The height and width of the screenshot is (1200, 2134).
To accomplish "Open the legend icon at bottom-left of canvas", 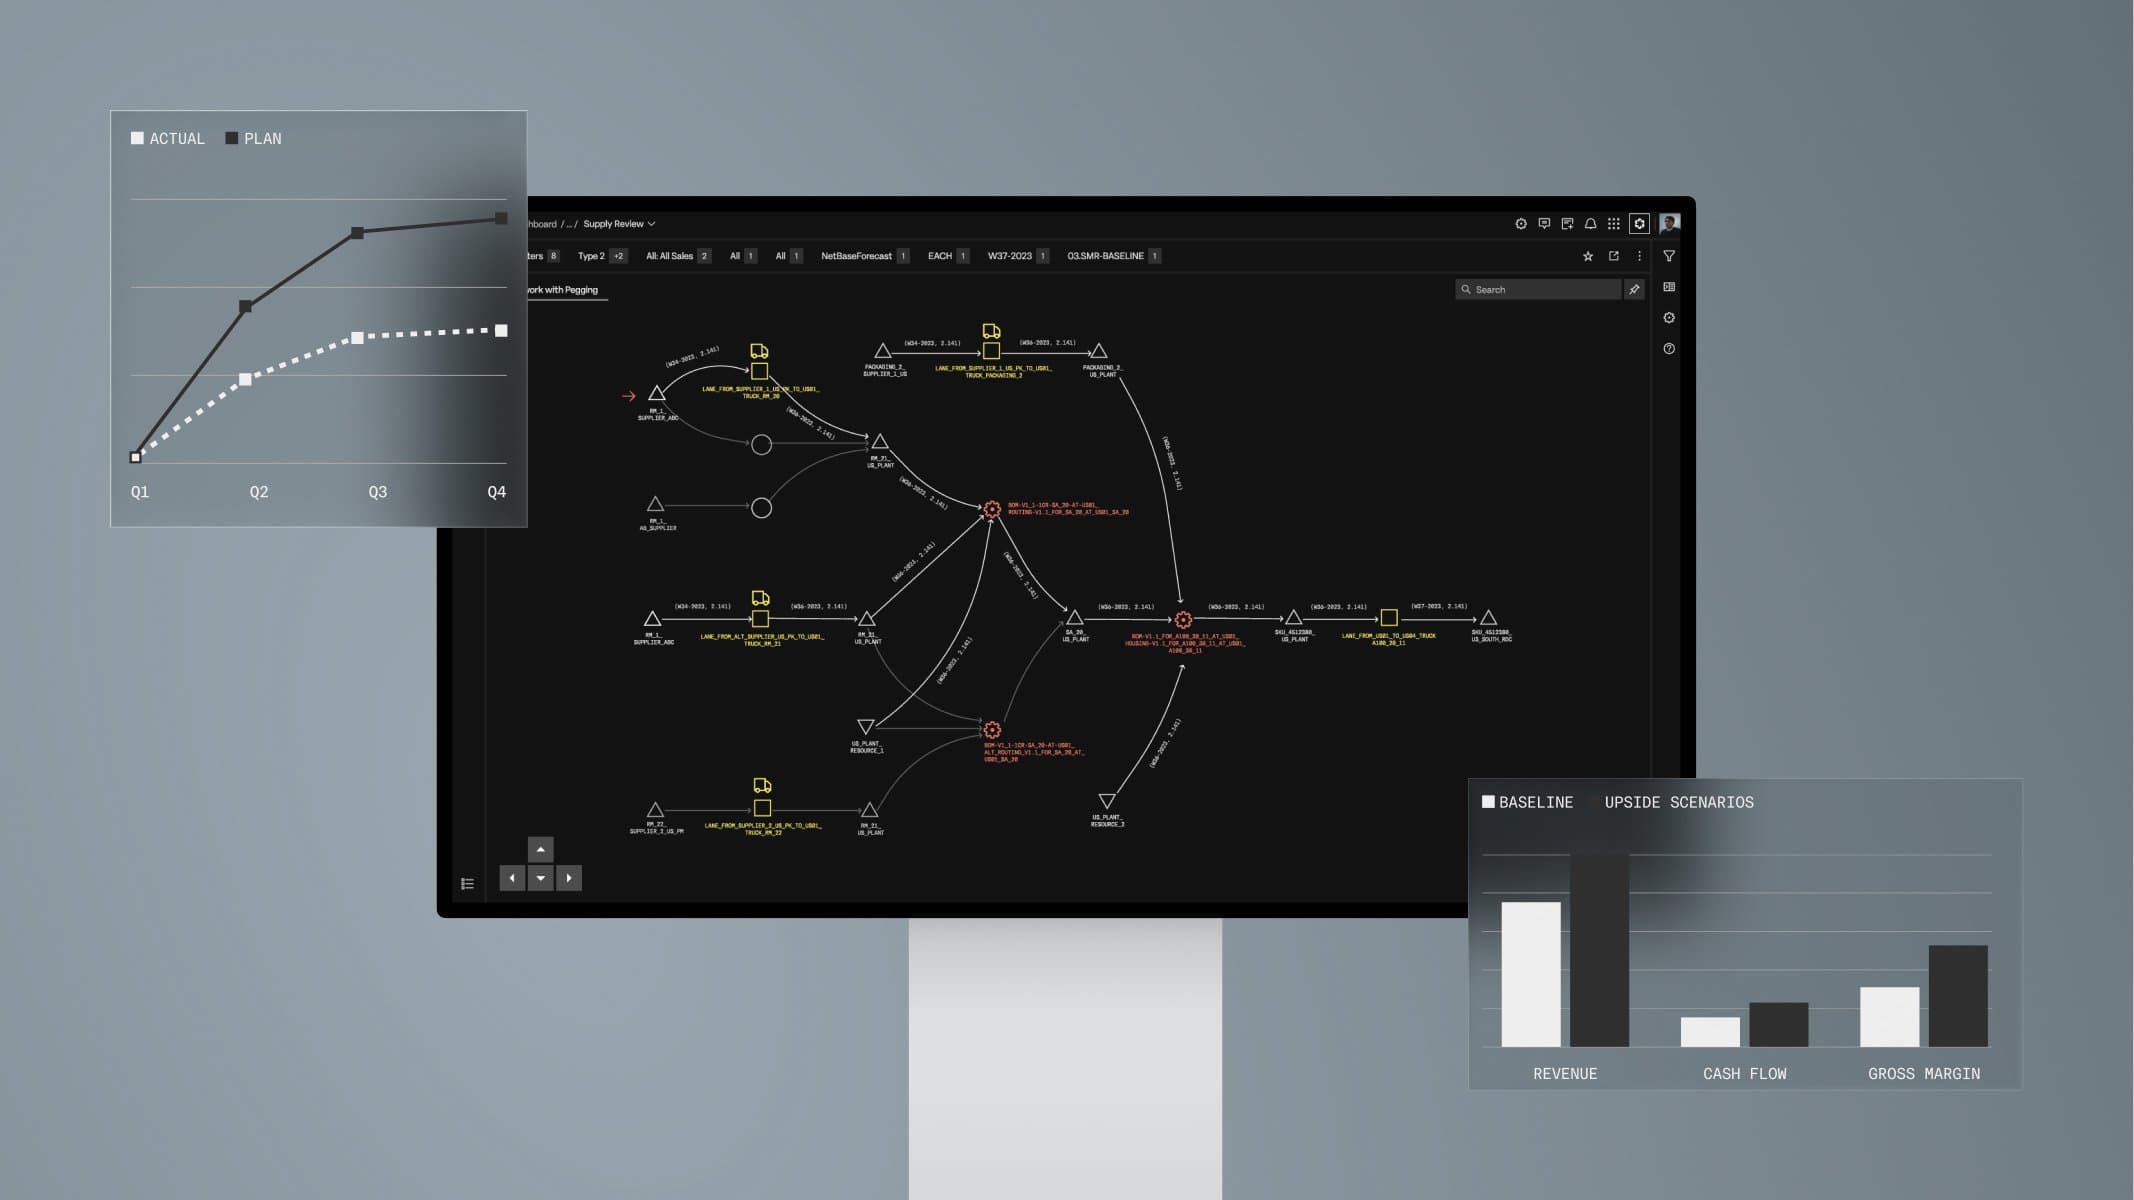I will pyautogui.click(x=467, y=883).
